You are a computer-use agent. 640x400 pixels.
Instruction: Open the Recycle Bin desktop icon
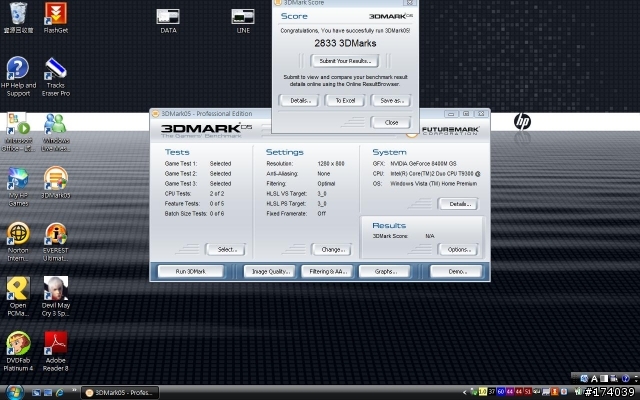click(18, 18)
